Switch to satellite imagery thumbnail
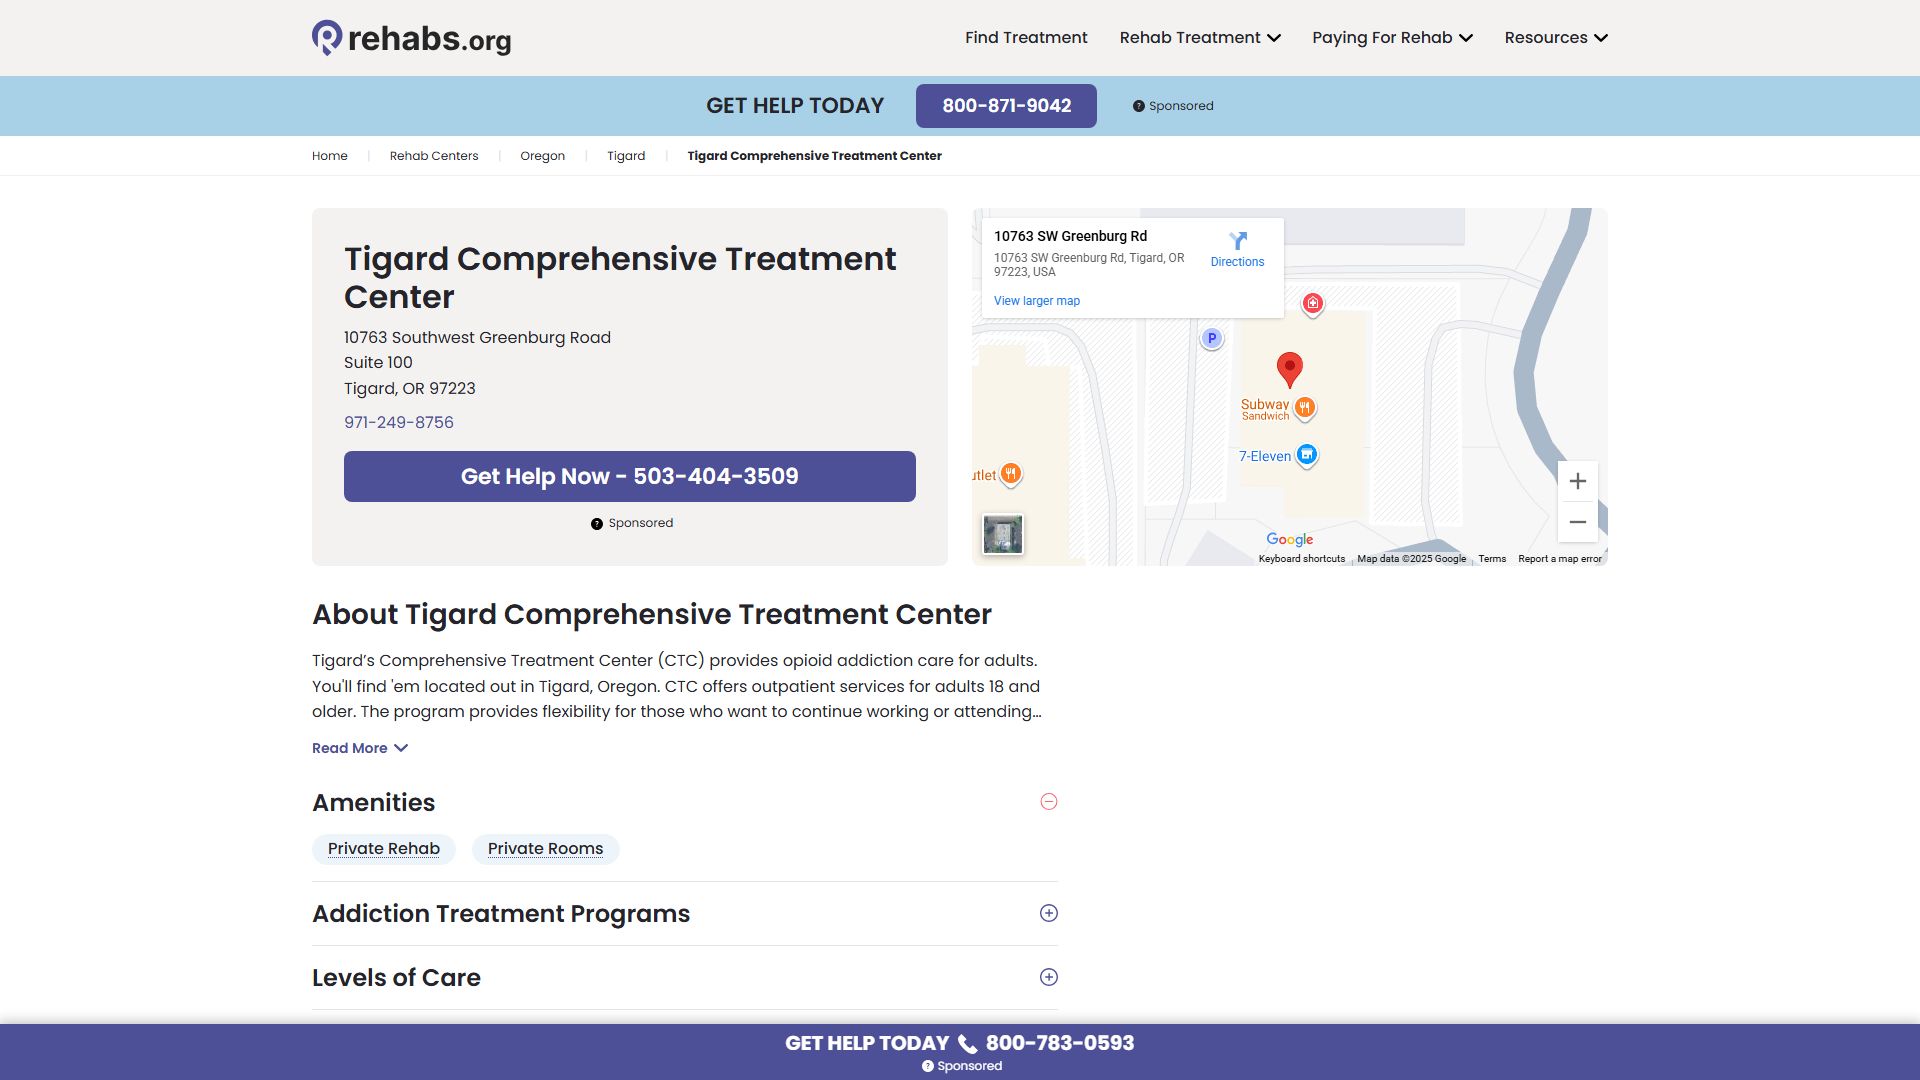The image size is (1920, 1080). point(1003,535)
